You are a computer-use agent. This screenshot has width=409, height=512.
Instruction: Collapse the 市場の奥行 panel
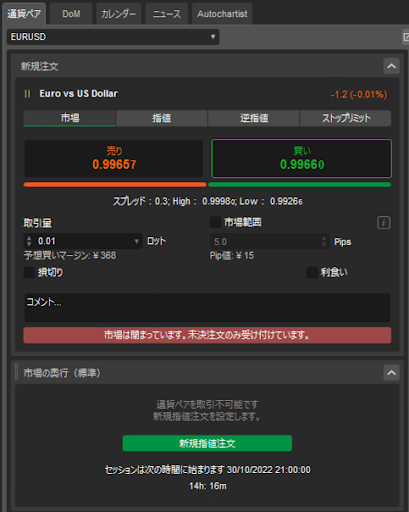(x=391, y=373)
